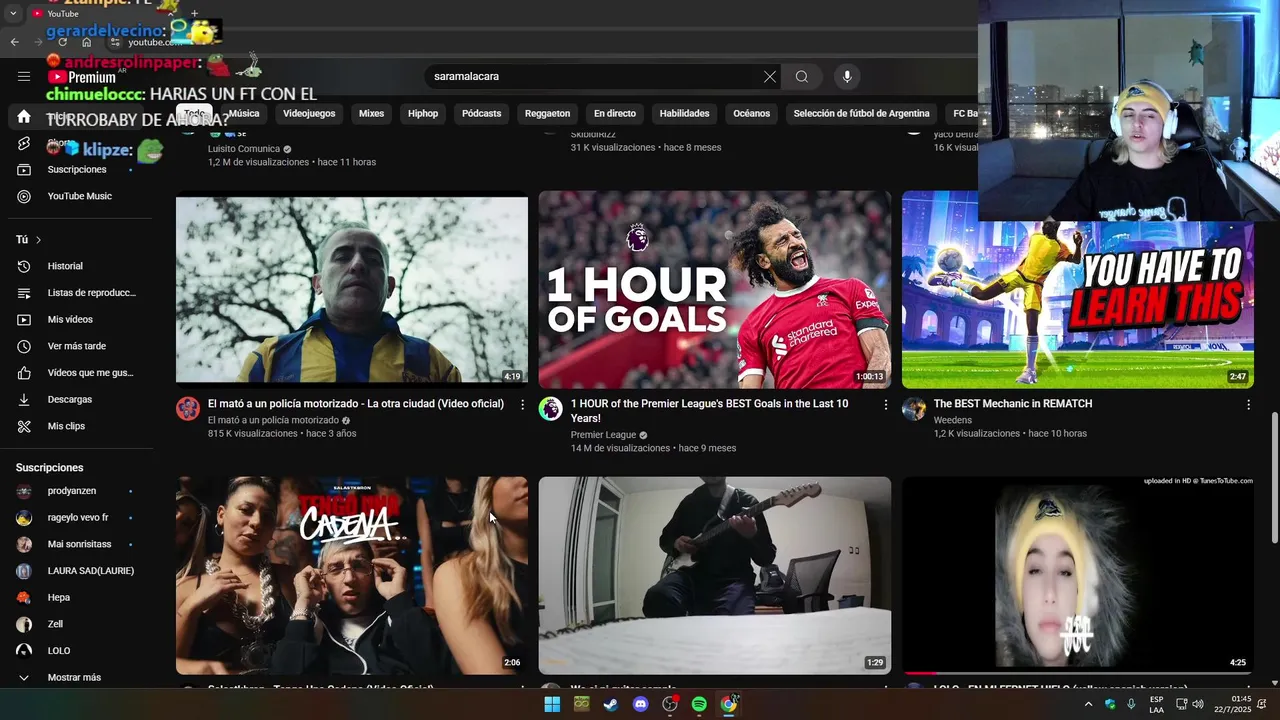The height and width of the screenshot is (720, 1280).
Task: Reload the page in the browser
Action: point(63,42)
